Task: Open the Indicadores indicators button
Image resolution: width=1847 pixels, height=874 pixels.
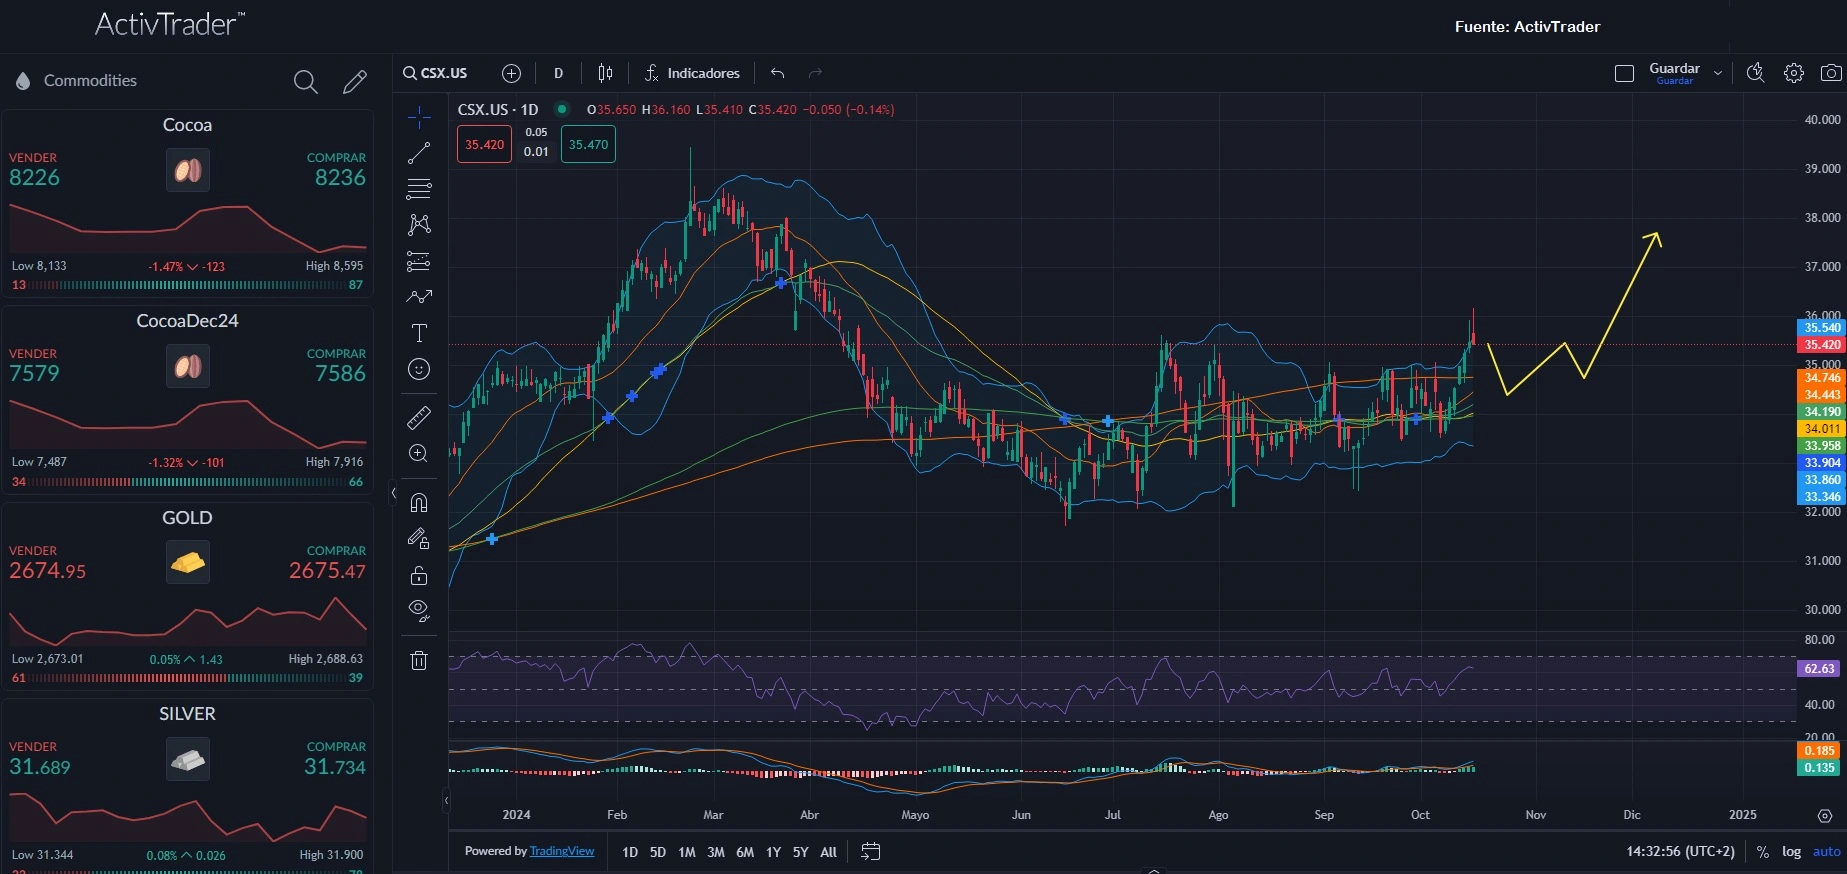Action: tap(692, 73)
